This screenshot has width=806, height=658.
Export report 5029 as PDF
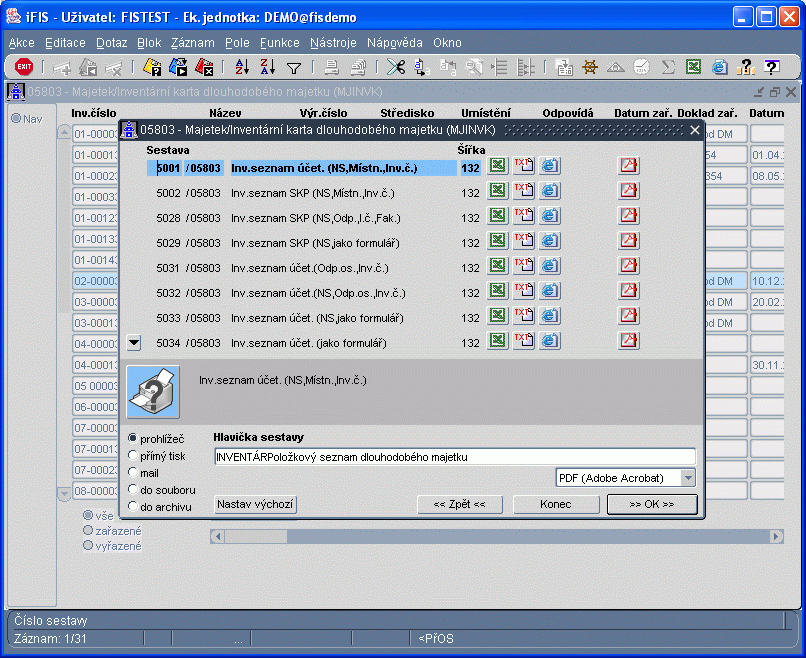coord(628,241)
